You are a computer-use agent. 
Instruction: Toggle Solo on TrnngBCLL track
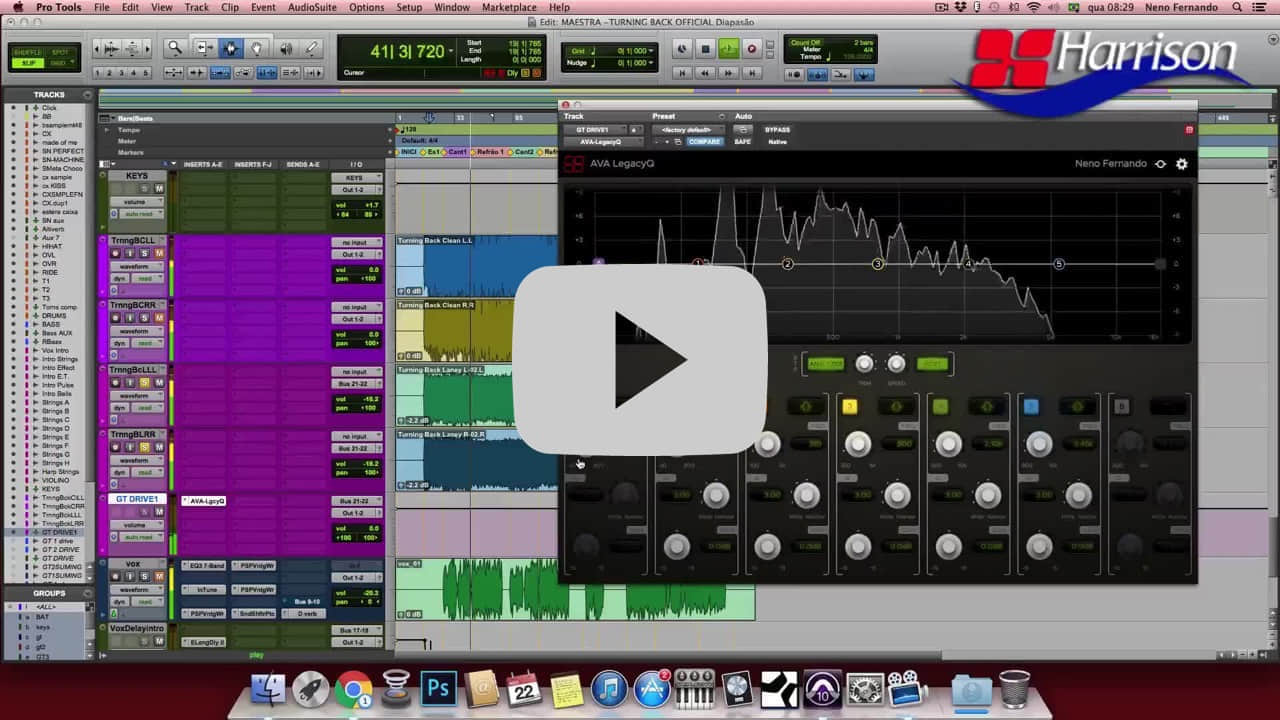pos(144,254)
